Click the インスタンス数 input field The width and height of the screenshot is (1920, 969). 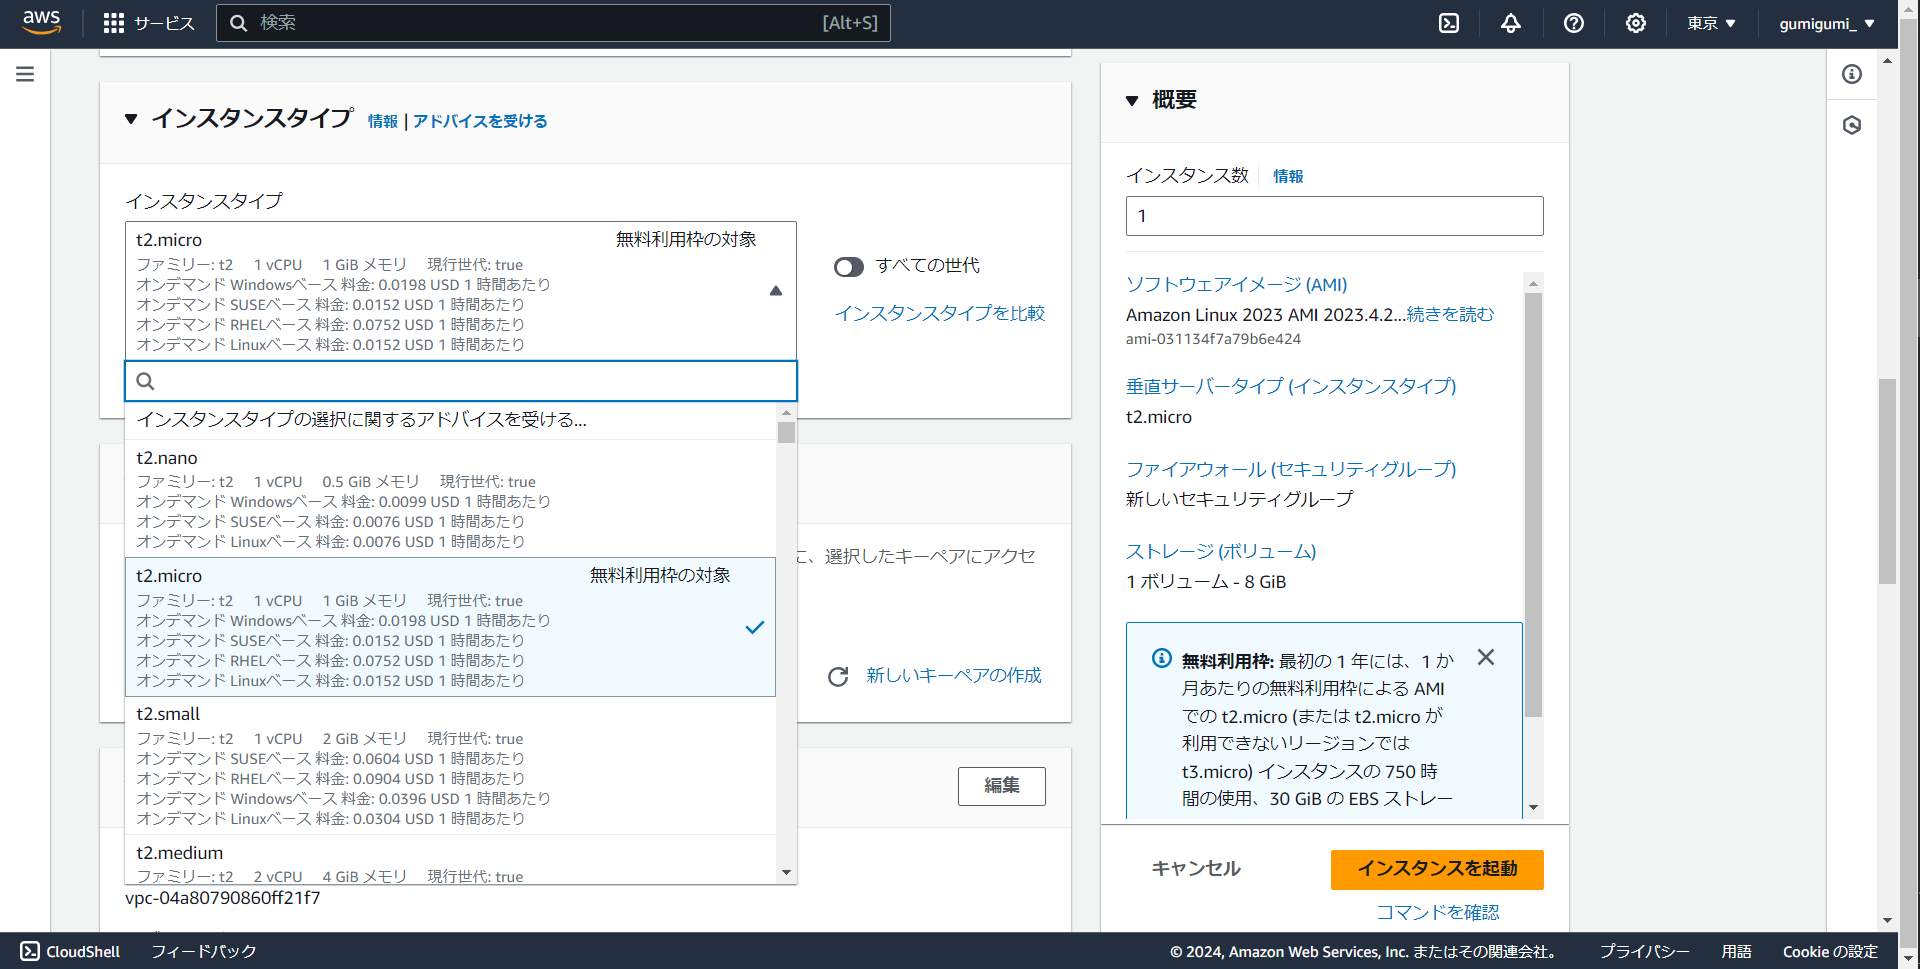coord(1334,215)
